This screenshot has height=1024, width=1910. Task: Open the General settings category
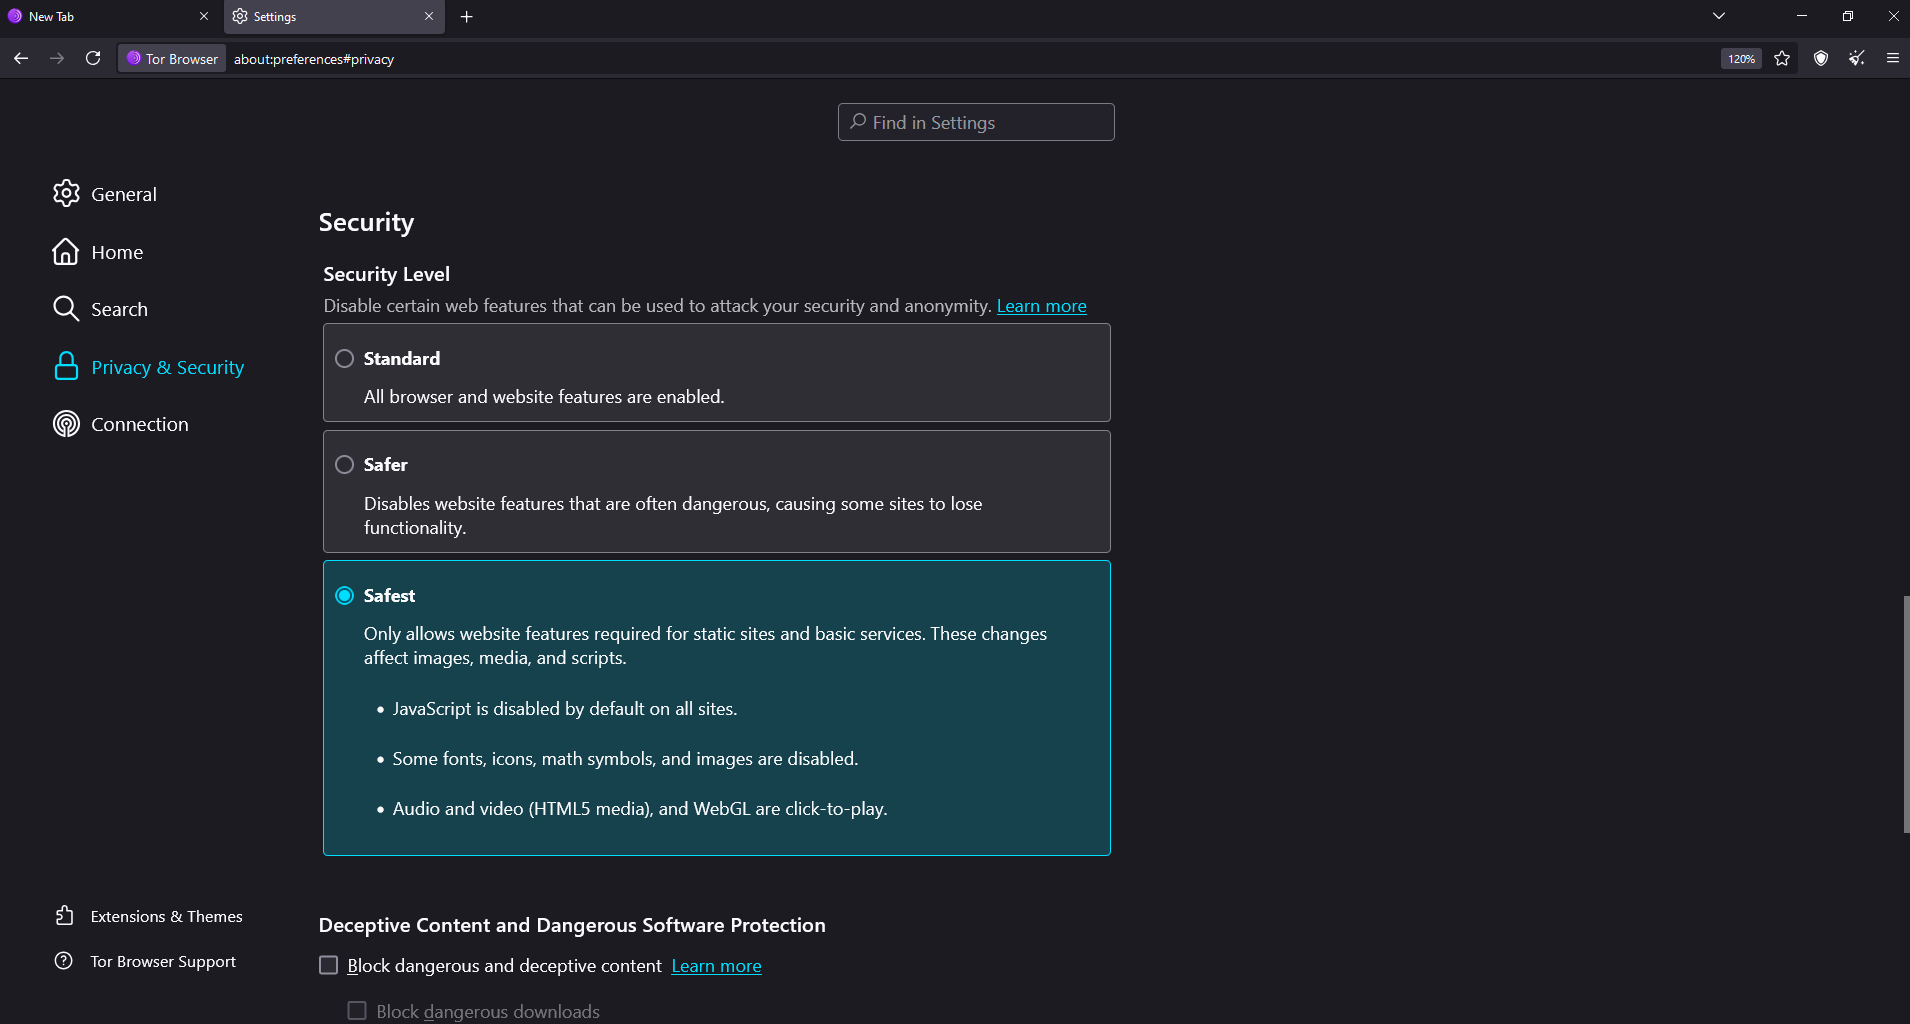pos(123,194)
